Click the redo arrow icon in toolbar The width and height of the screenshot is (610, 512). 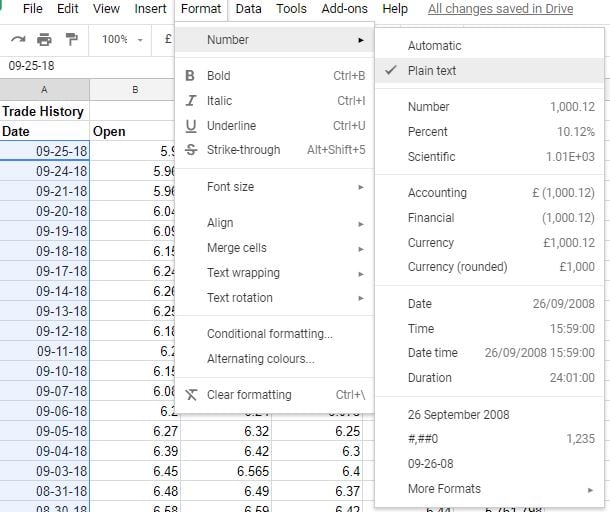[x=17, y=39]
